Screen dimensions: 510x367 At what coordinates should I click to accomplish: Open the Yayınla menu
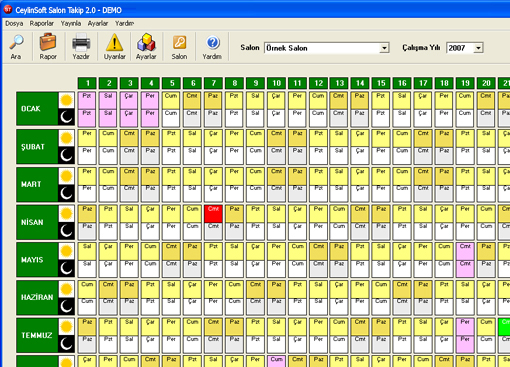tap(71, 23)
